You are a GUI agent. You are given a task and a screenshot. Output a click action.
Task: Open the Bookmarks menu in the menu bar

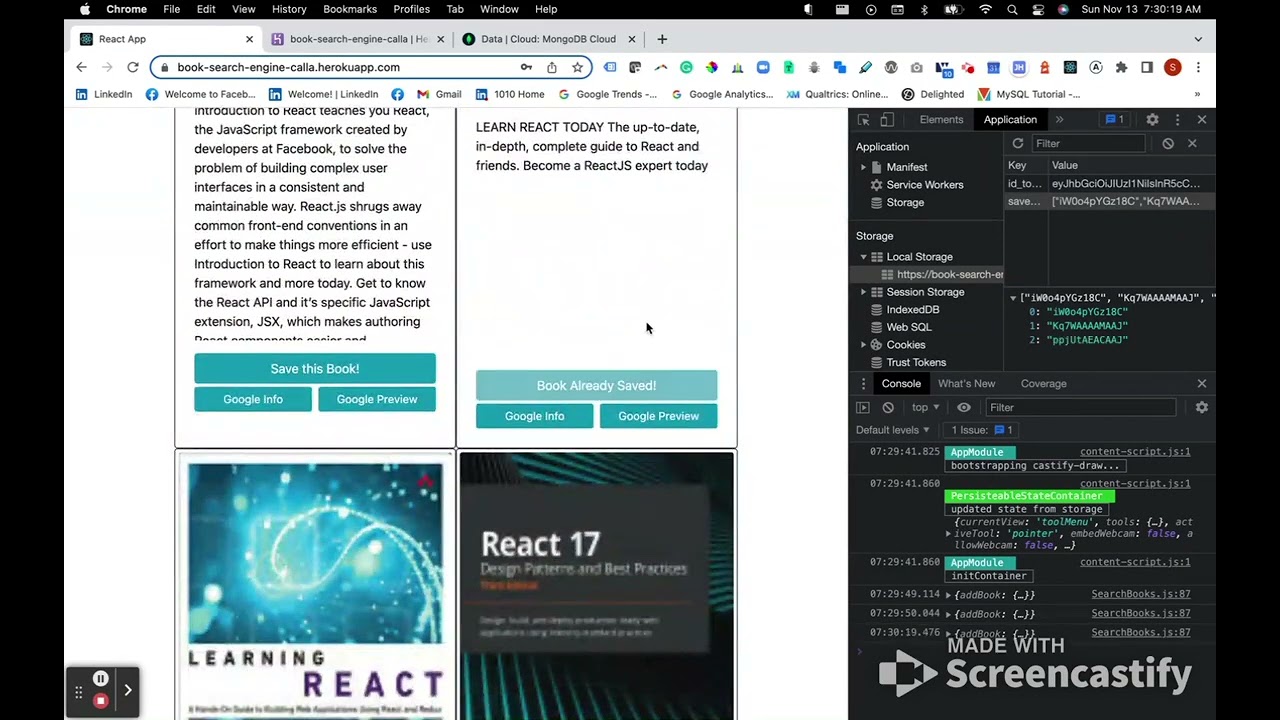point(350,9)
